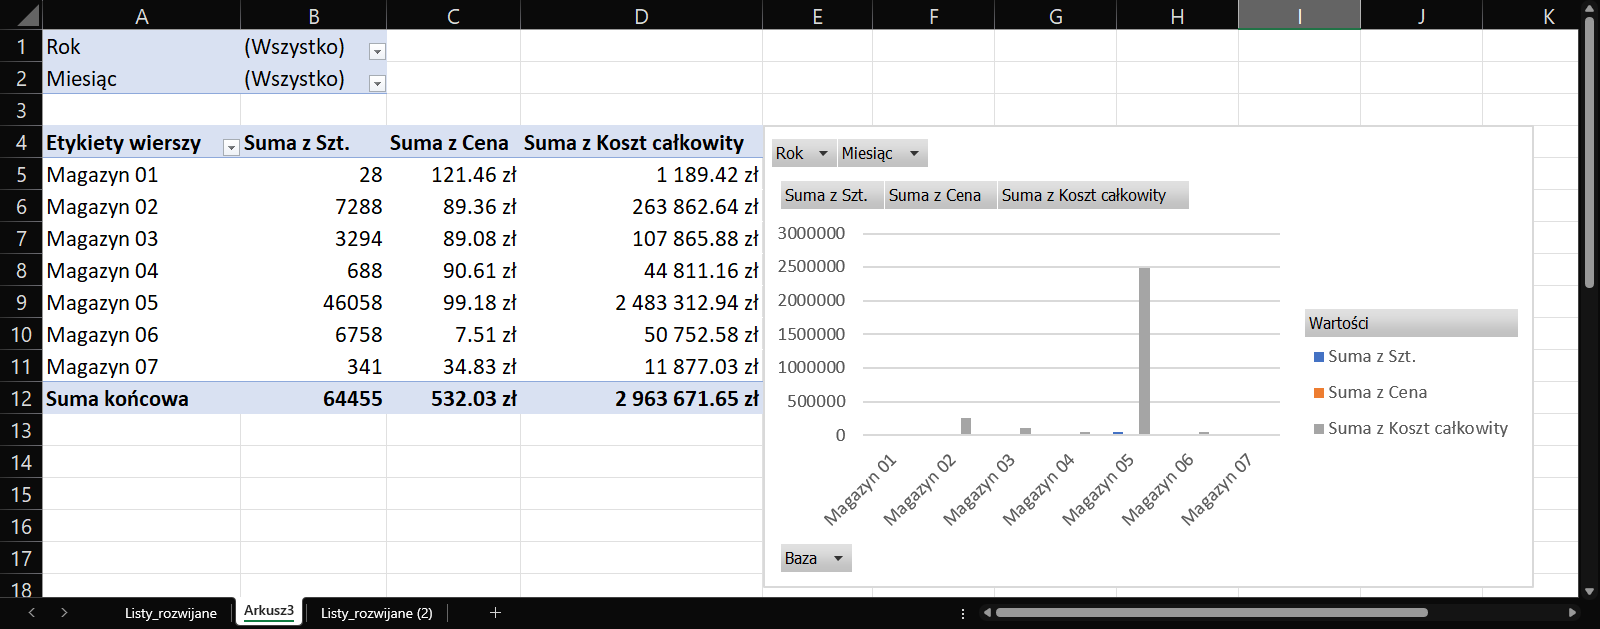Click the horizontal scrollbar right arrow
Image resolution: width=1600 pixels, height=629 pixels.
pos(1572,613)
